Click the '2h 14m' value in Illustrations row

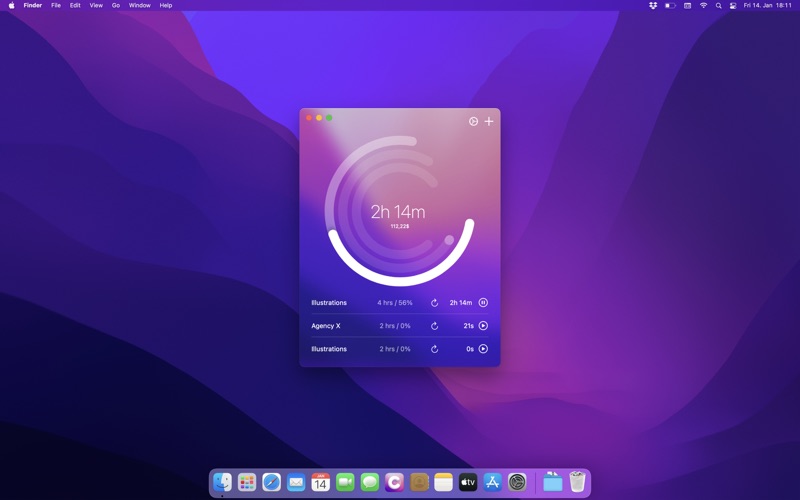pyautogui.click(x=461, y=303)
